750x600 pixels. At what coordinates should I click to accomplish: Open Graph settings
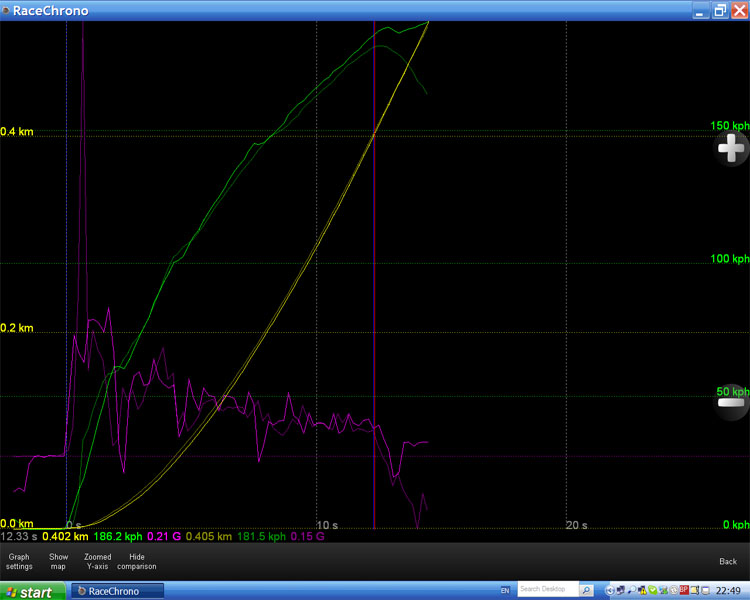point(19,561)
